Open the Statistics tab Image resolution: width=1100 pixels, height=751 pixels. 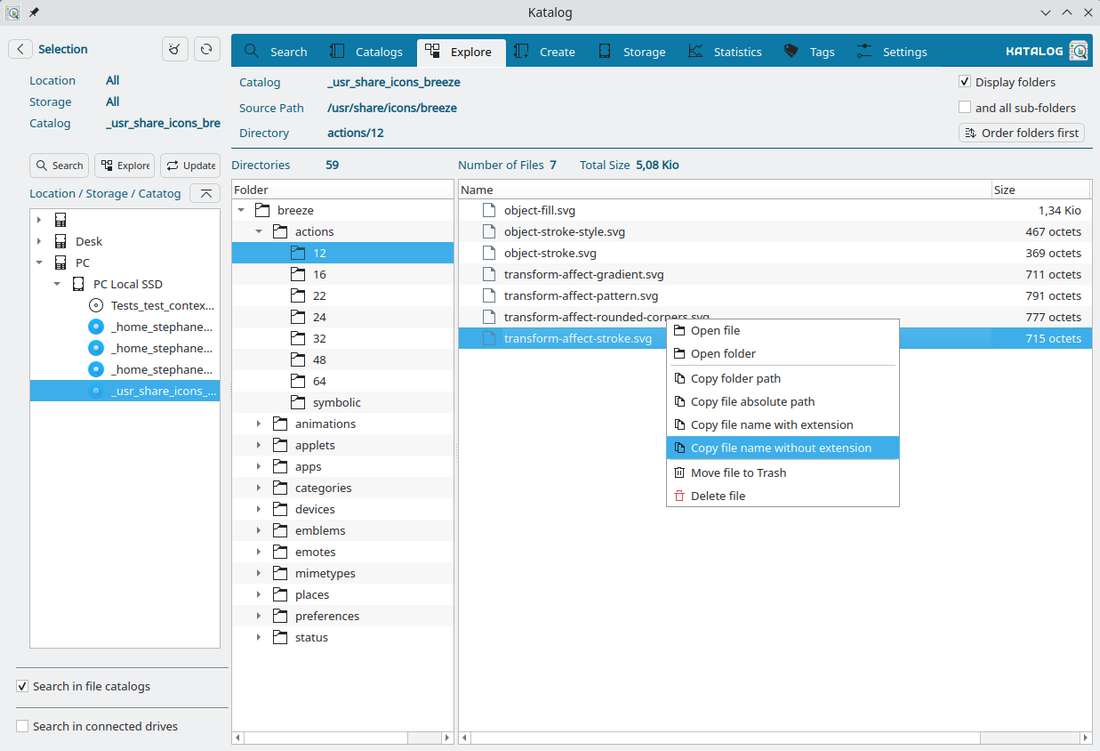tap(725, 52)
